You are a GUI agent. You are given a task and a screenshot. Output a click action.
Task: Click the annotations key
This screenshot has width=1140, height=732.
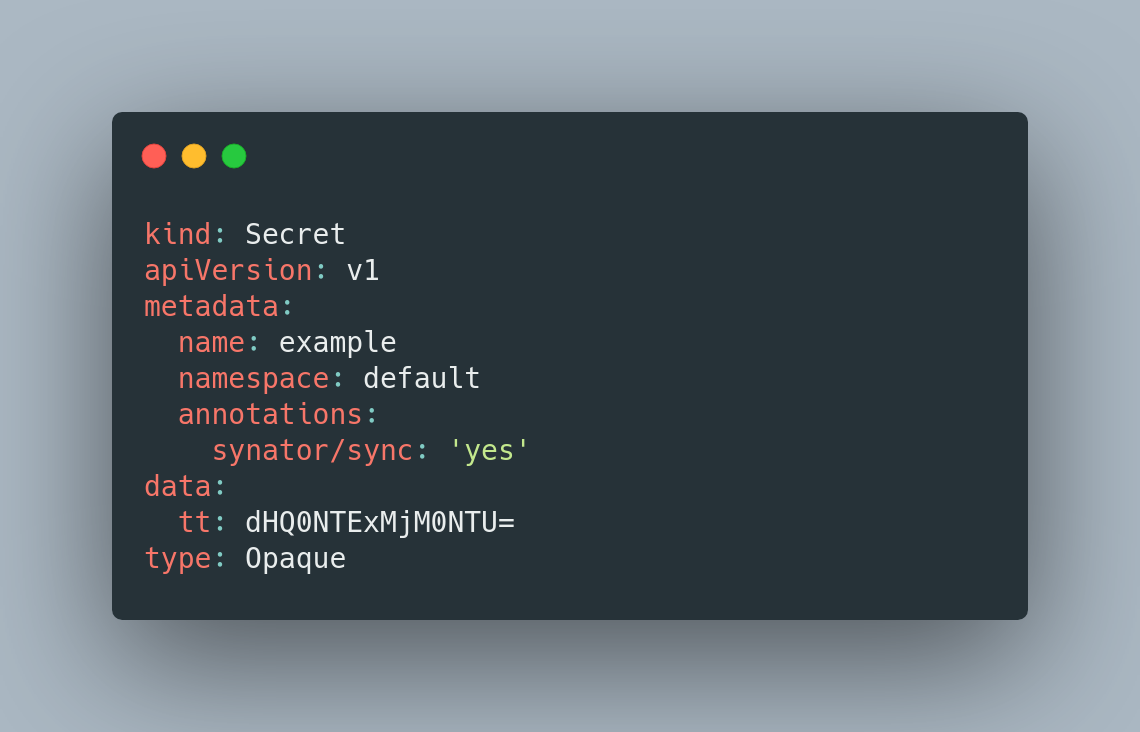(x=270, y=414)
